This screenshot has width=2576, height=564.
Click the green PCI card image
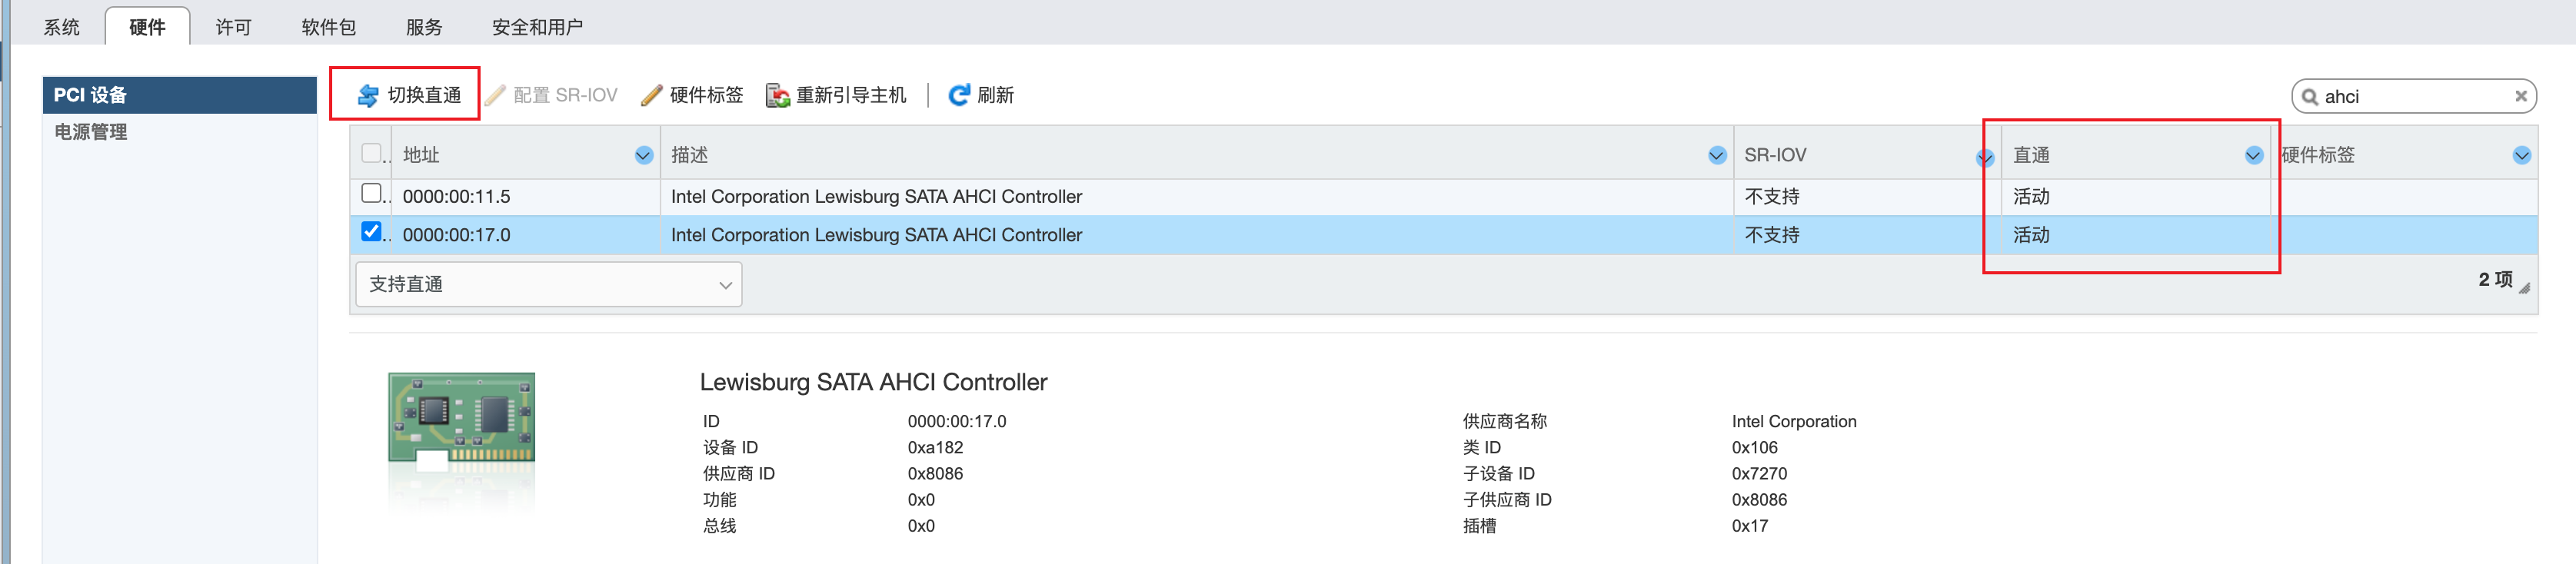coord(461,422)
